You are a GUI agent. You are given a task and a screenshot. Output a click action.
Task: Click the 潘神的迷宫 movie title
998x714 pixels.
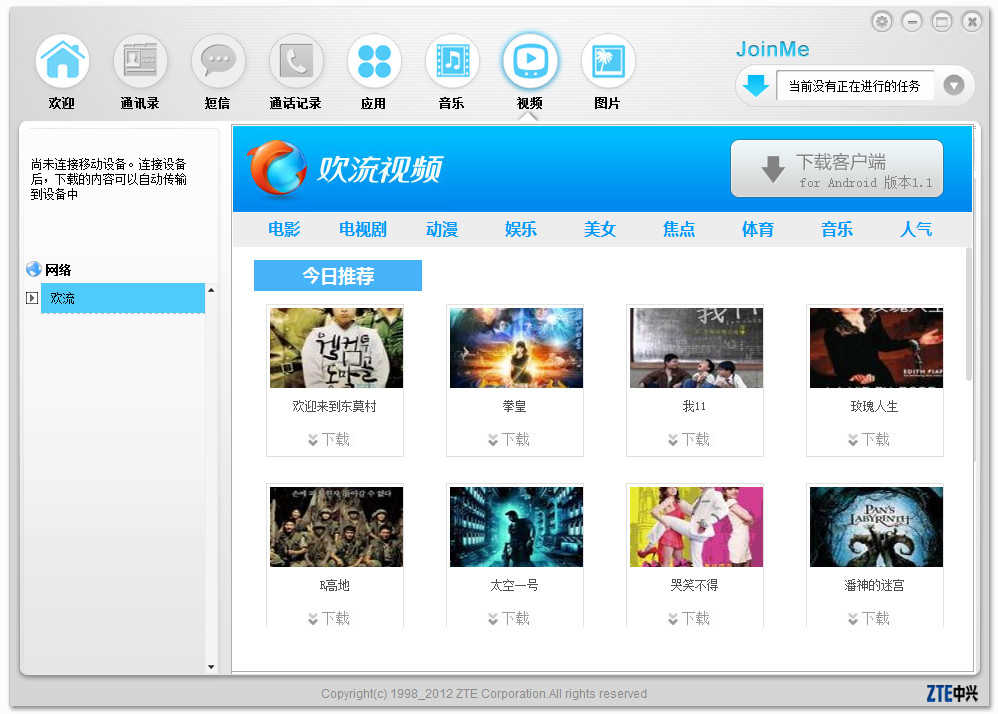[875, 585]
